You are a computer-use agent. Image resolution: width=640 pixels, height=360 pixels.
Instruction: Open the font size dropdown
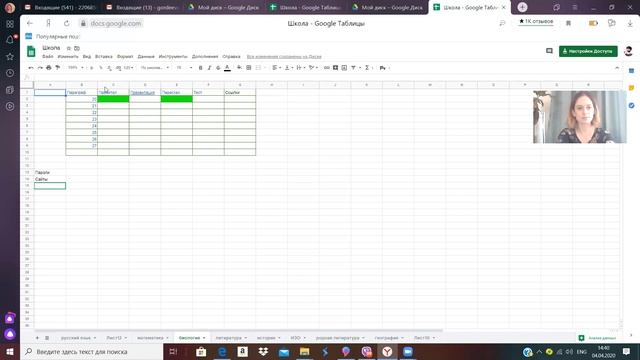pos(184,68)
